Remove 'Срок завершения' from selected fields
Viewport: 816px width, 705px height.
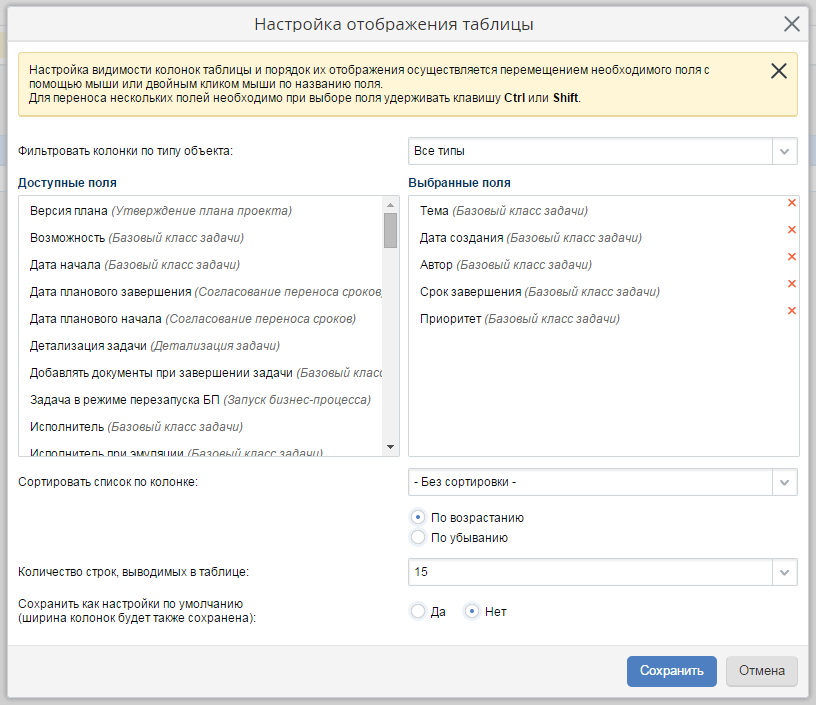coord(791,284)
